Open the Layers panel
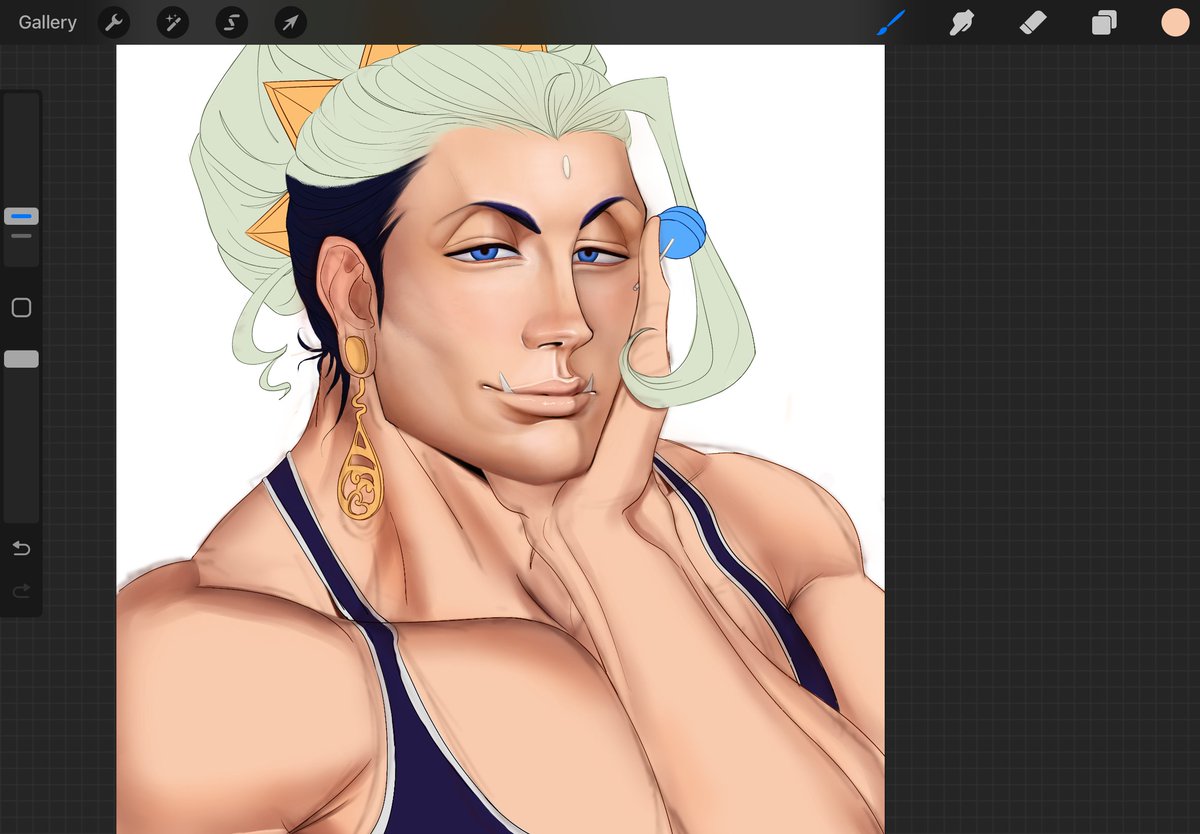 pyautogui.click(x=1104, y=22)
